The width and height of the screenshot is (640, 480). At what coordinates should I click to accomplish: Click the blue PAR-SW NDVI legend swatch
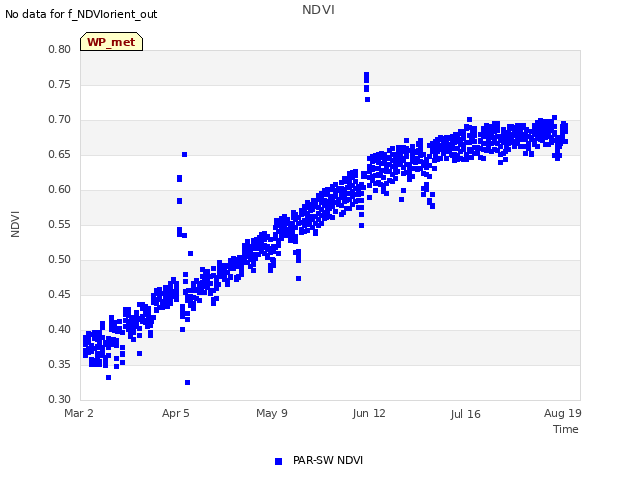(278, 461)
